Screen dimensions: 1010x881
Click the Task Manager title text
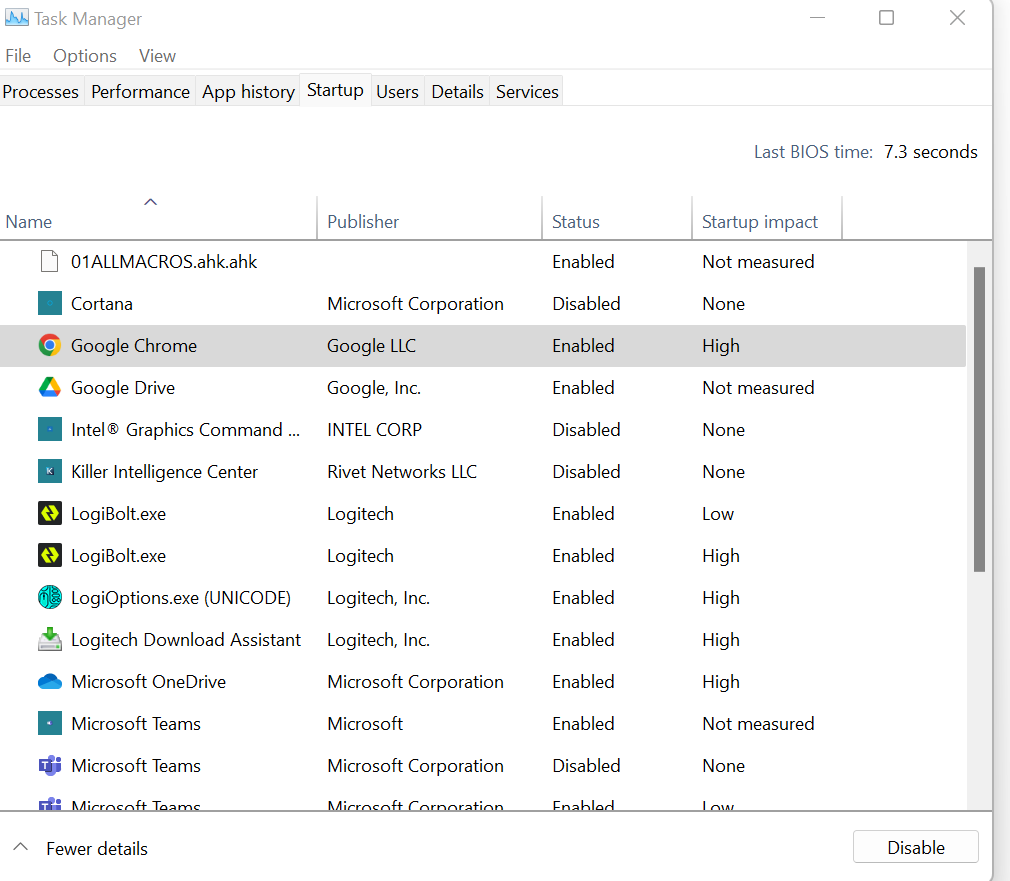tap(88, 19)
